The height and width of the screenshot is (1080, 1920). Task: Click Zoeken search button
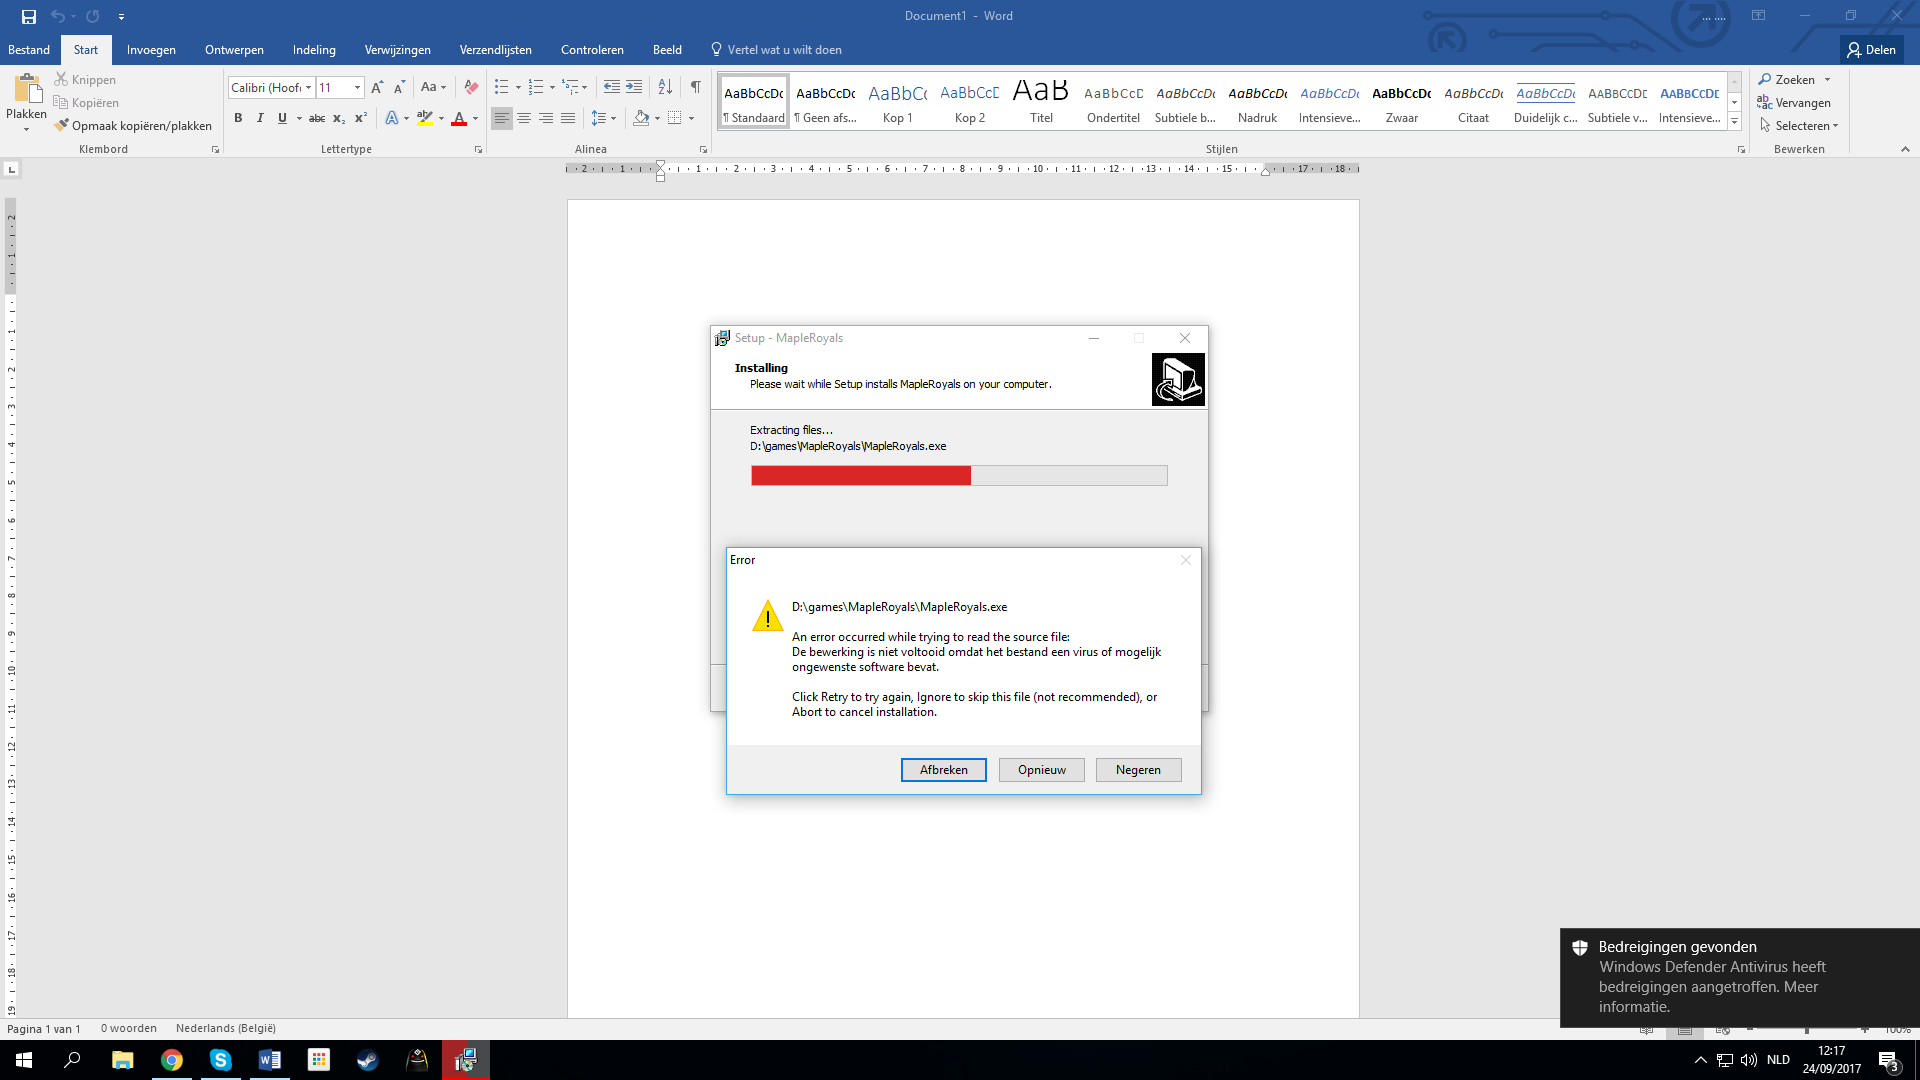[x=1787, y=80]
